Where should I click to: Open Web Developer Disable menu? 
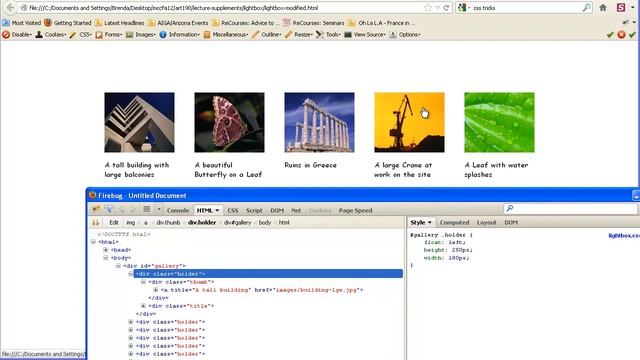tap(17, 35)
